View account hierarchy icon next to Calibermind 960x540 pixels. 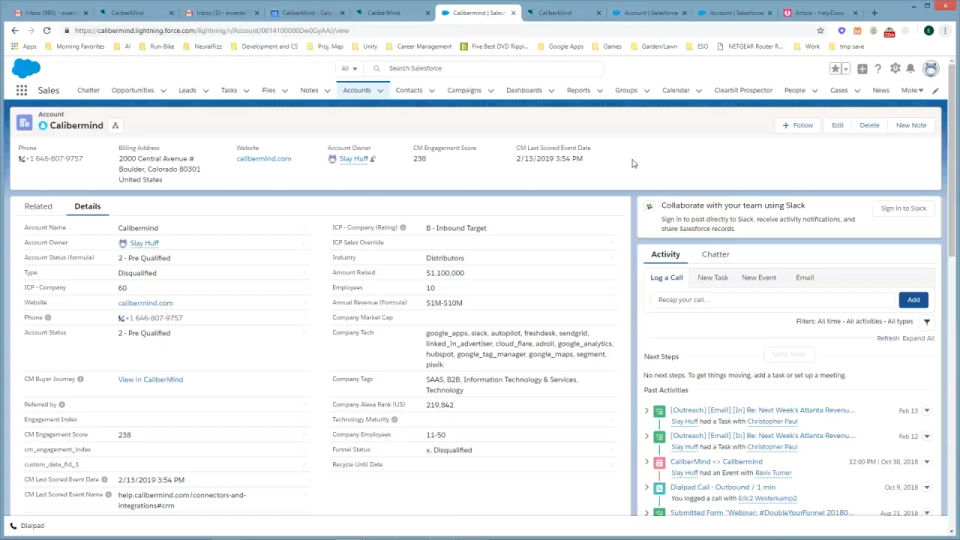pos(116,125)
